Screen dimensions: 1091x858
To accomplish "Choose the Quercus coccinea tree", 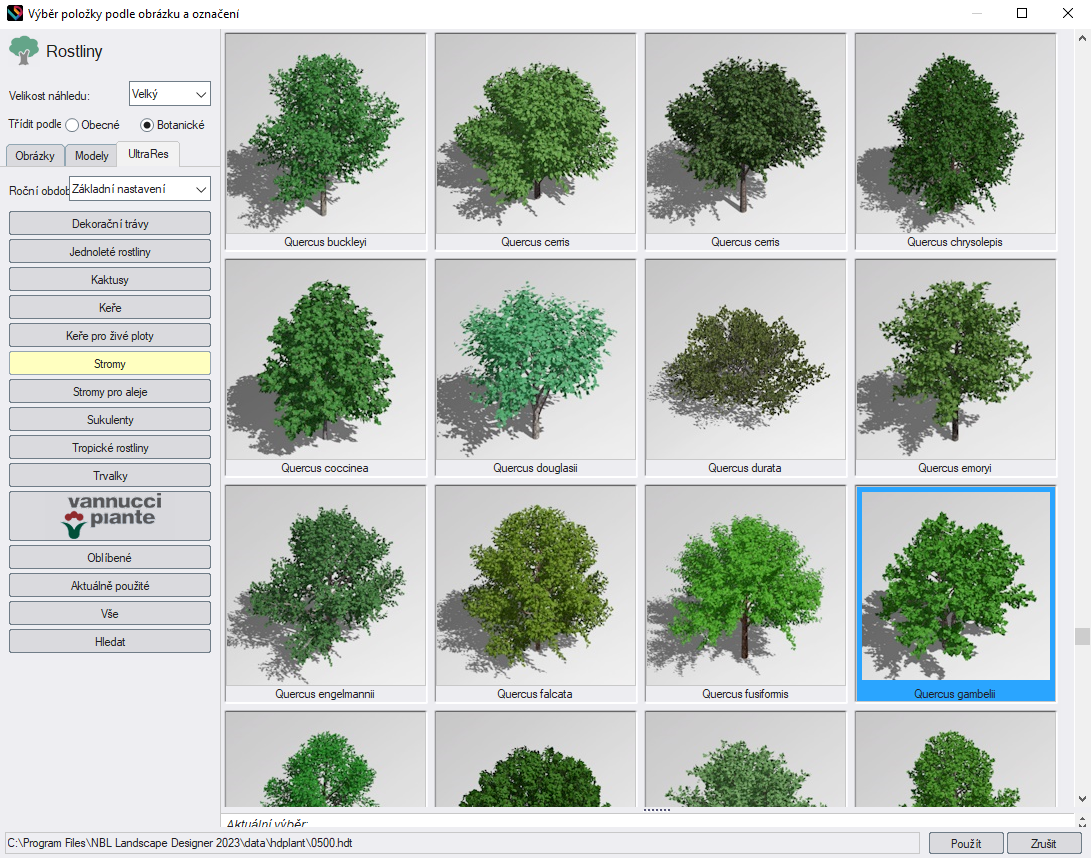I will click(326, 367).
